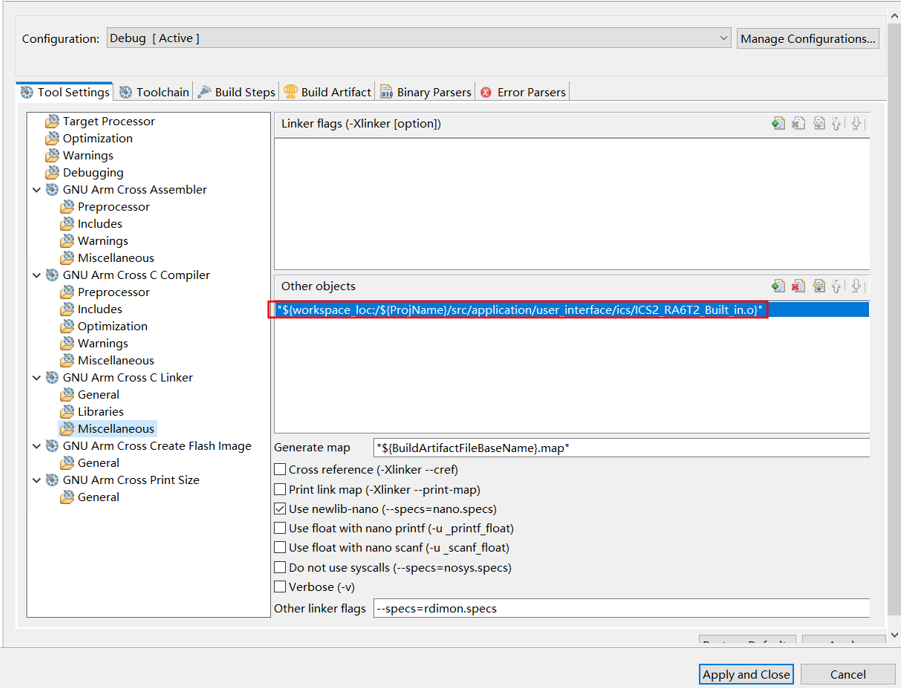Click the Manage Configurations button

(x=808, y=39)
